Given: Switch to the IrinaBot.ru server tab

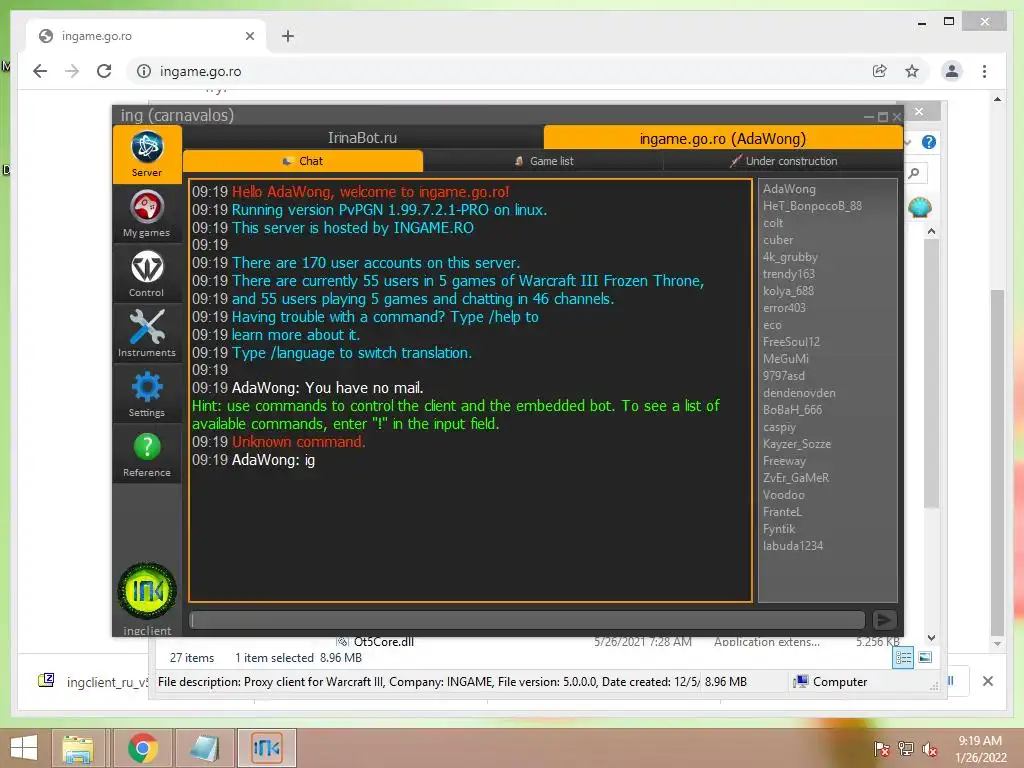Looking at the screenshot, I should 362,138.
